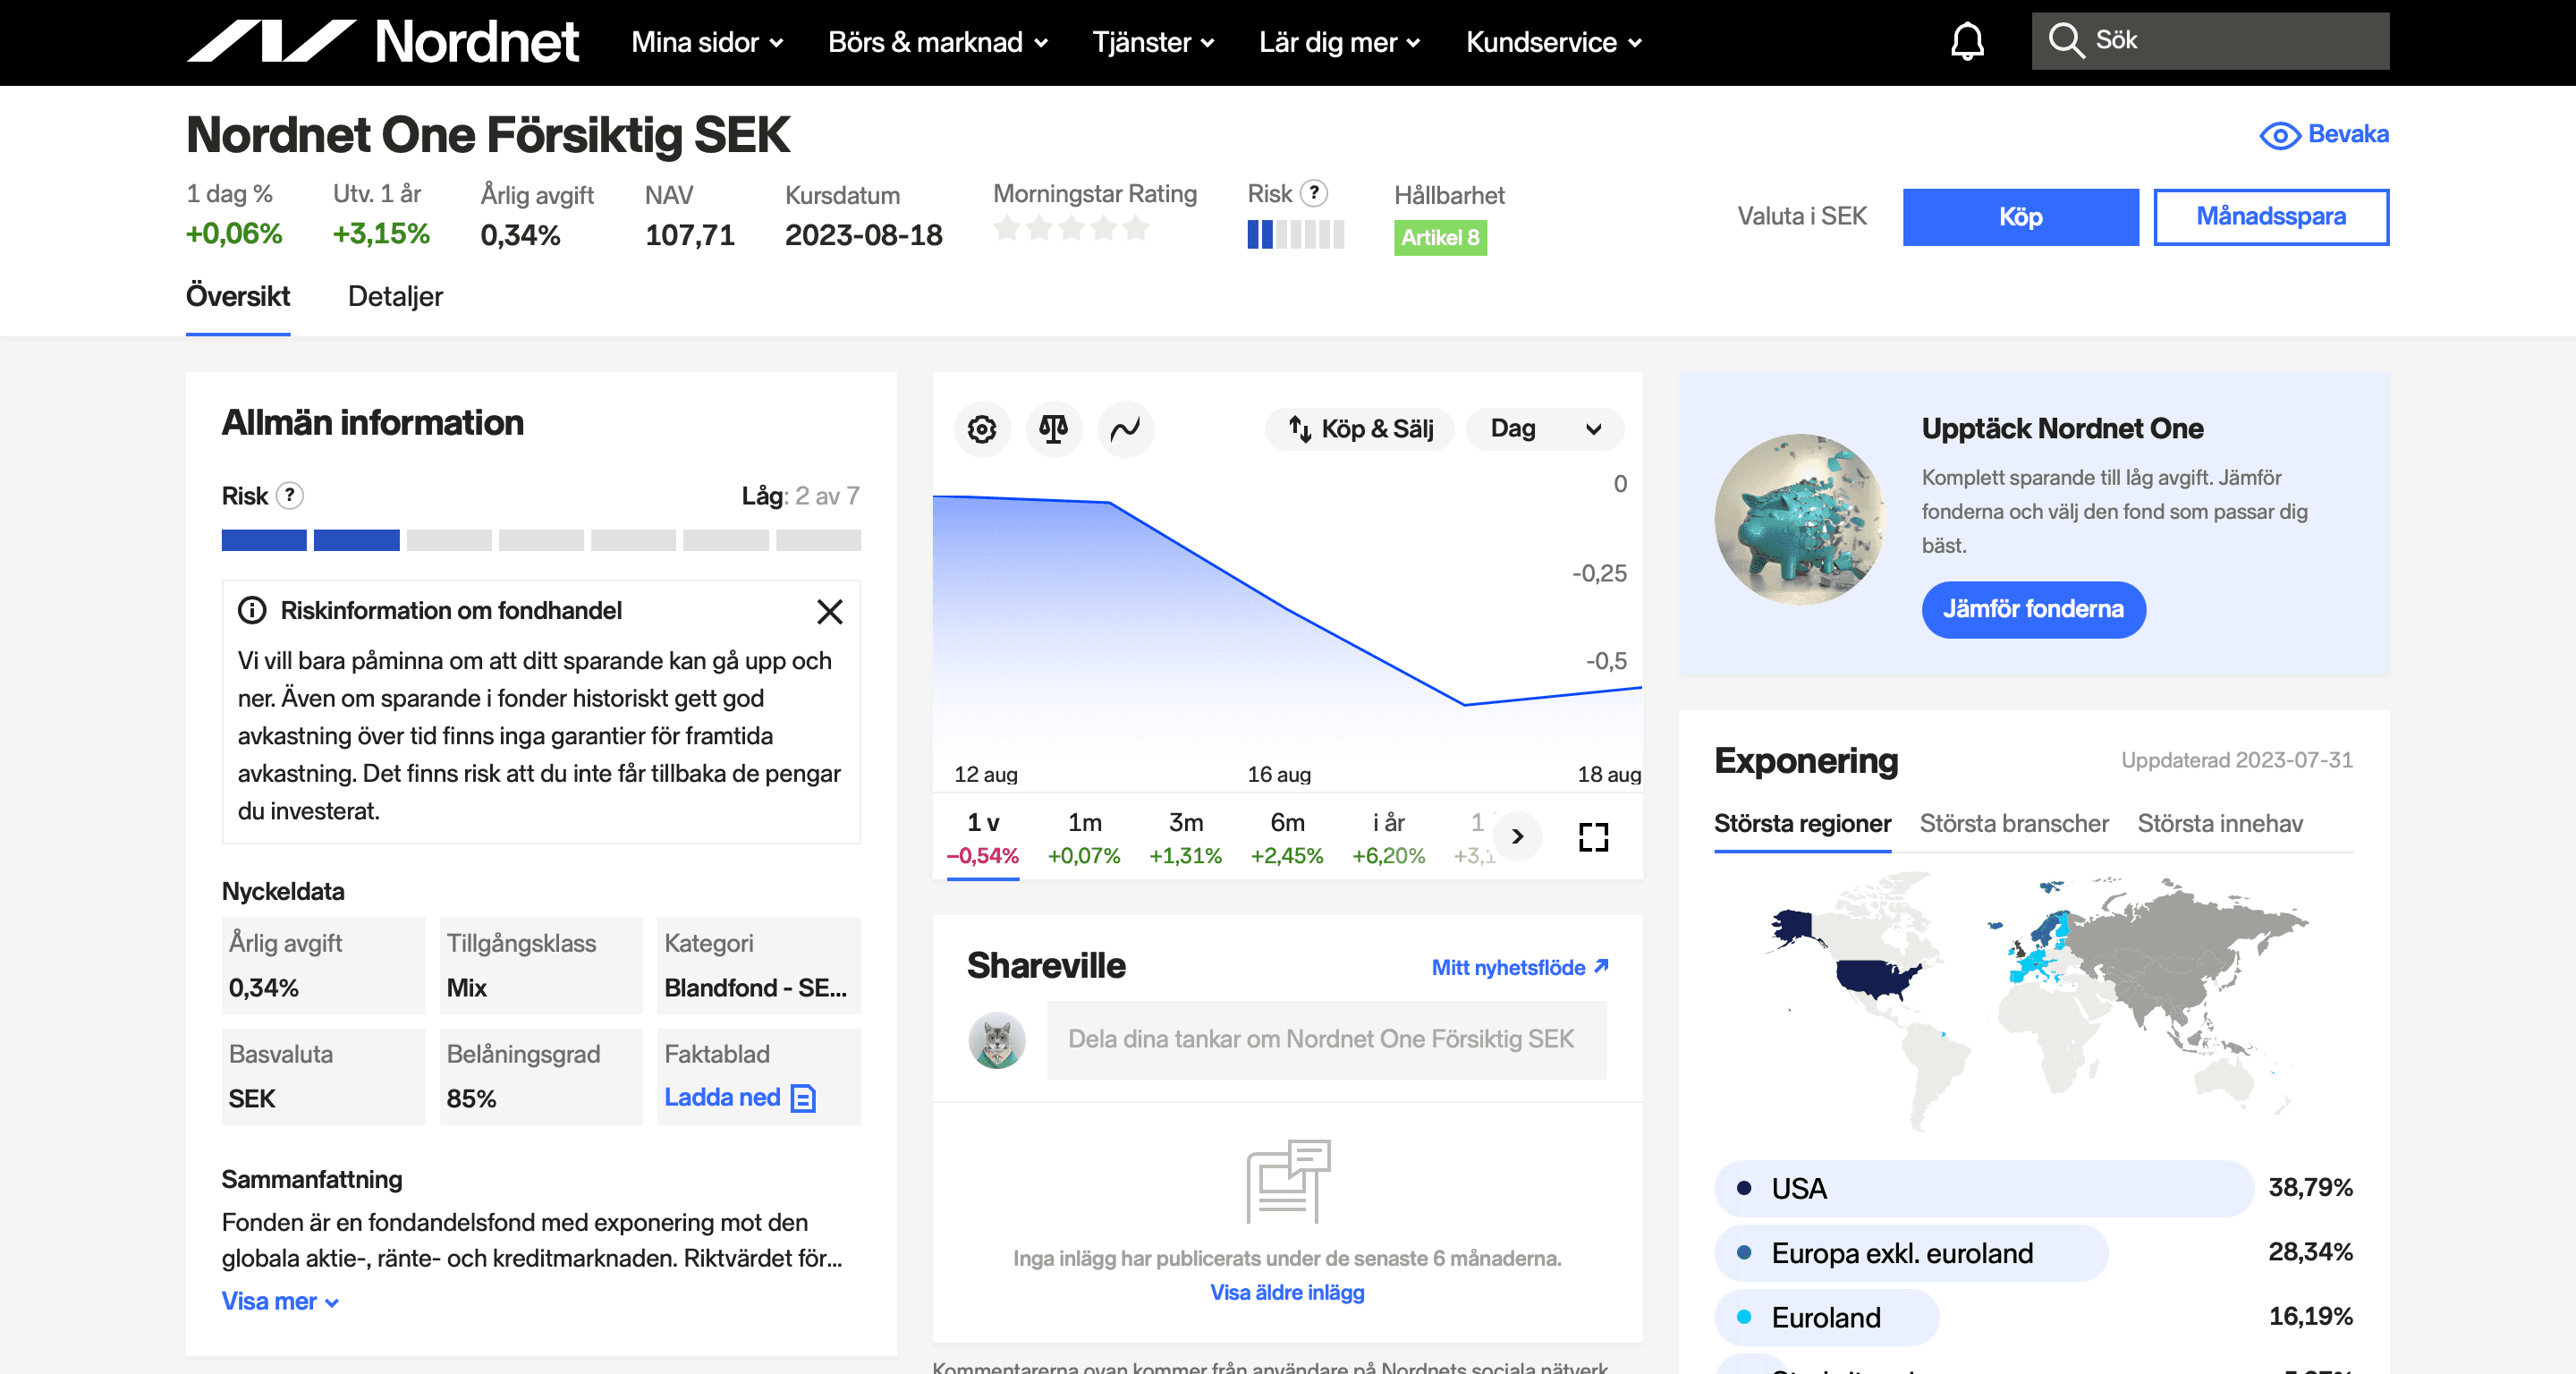Open the Dag interval dropdown
This screenshot has width=2576, height=1374.
1544,429
